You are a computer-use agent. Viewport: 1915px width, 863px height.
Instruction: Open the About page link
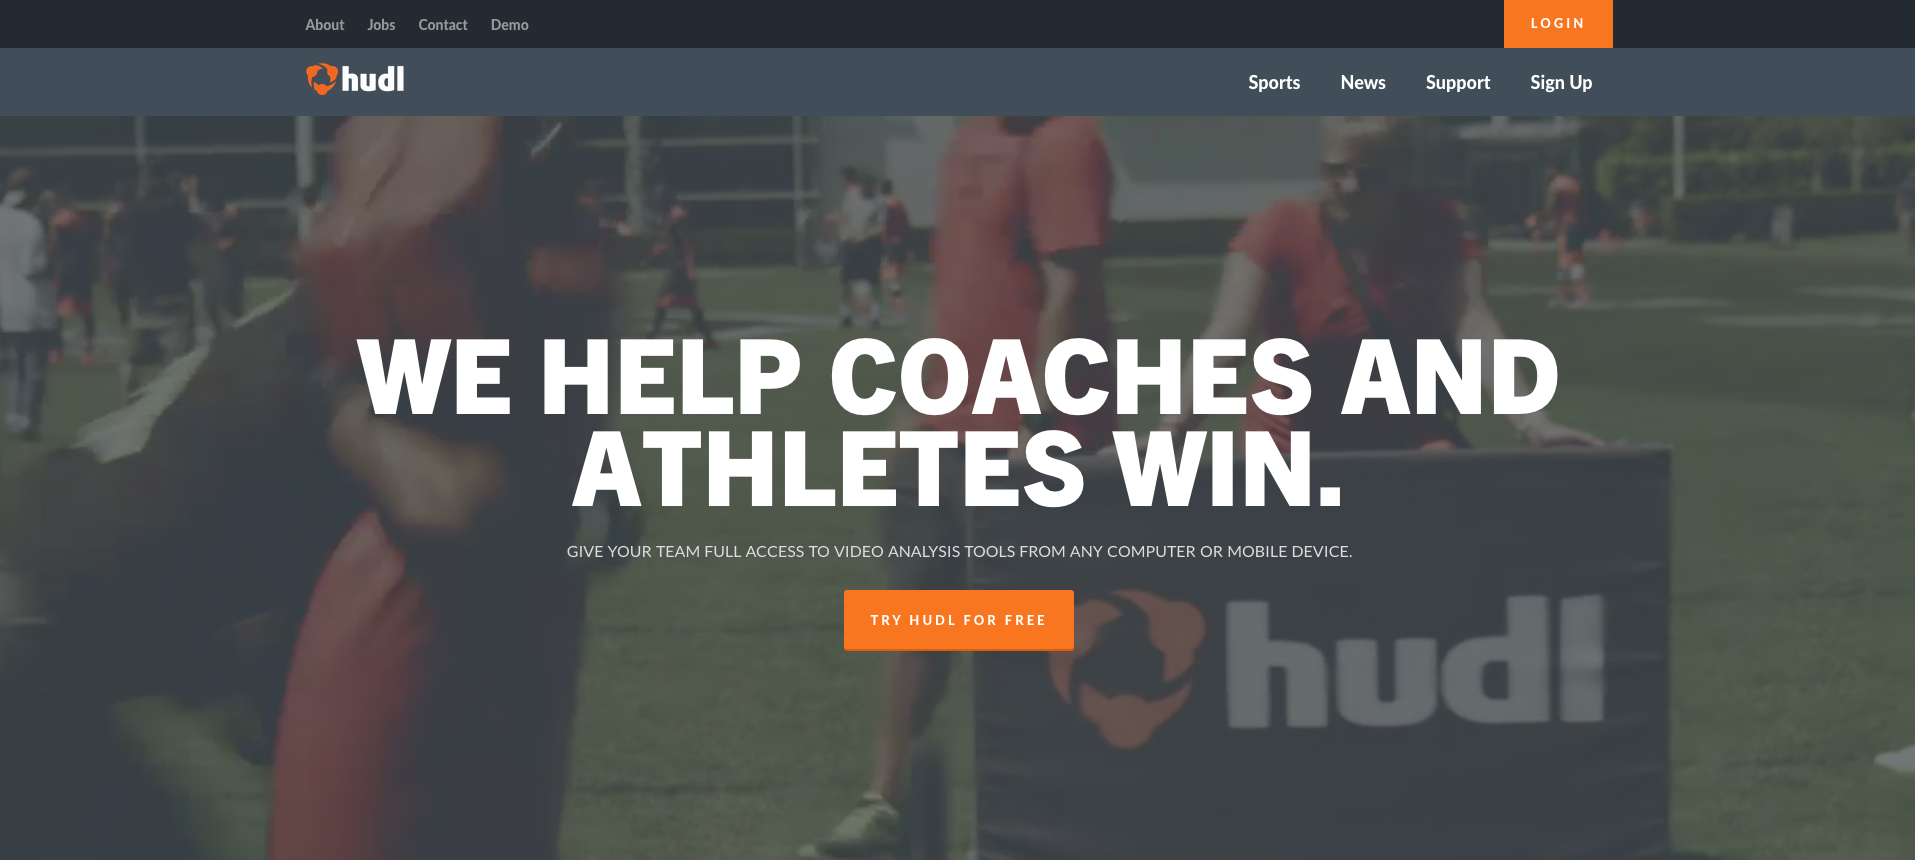click(x=324, y=25)
